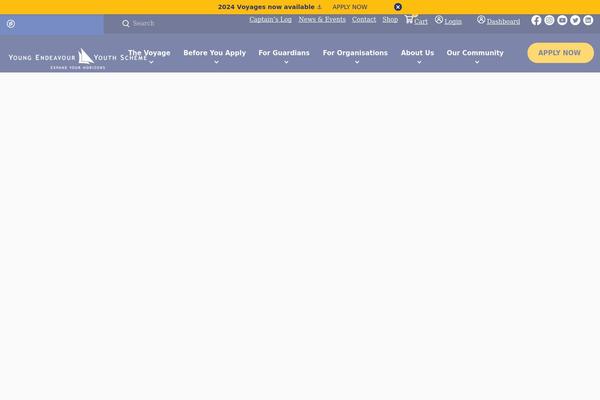600x400 pixels.
Task: Expand chevron under For Organisations
Action: [357, 62]
